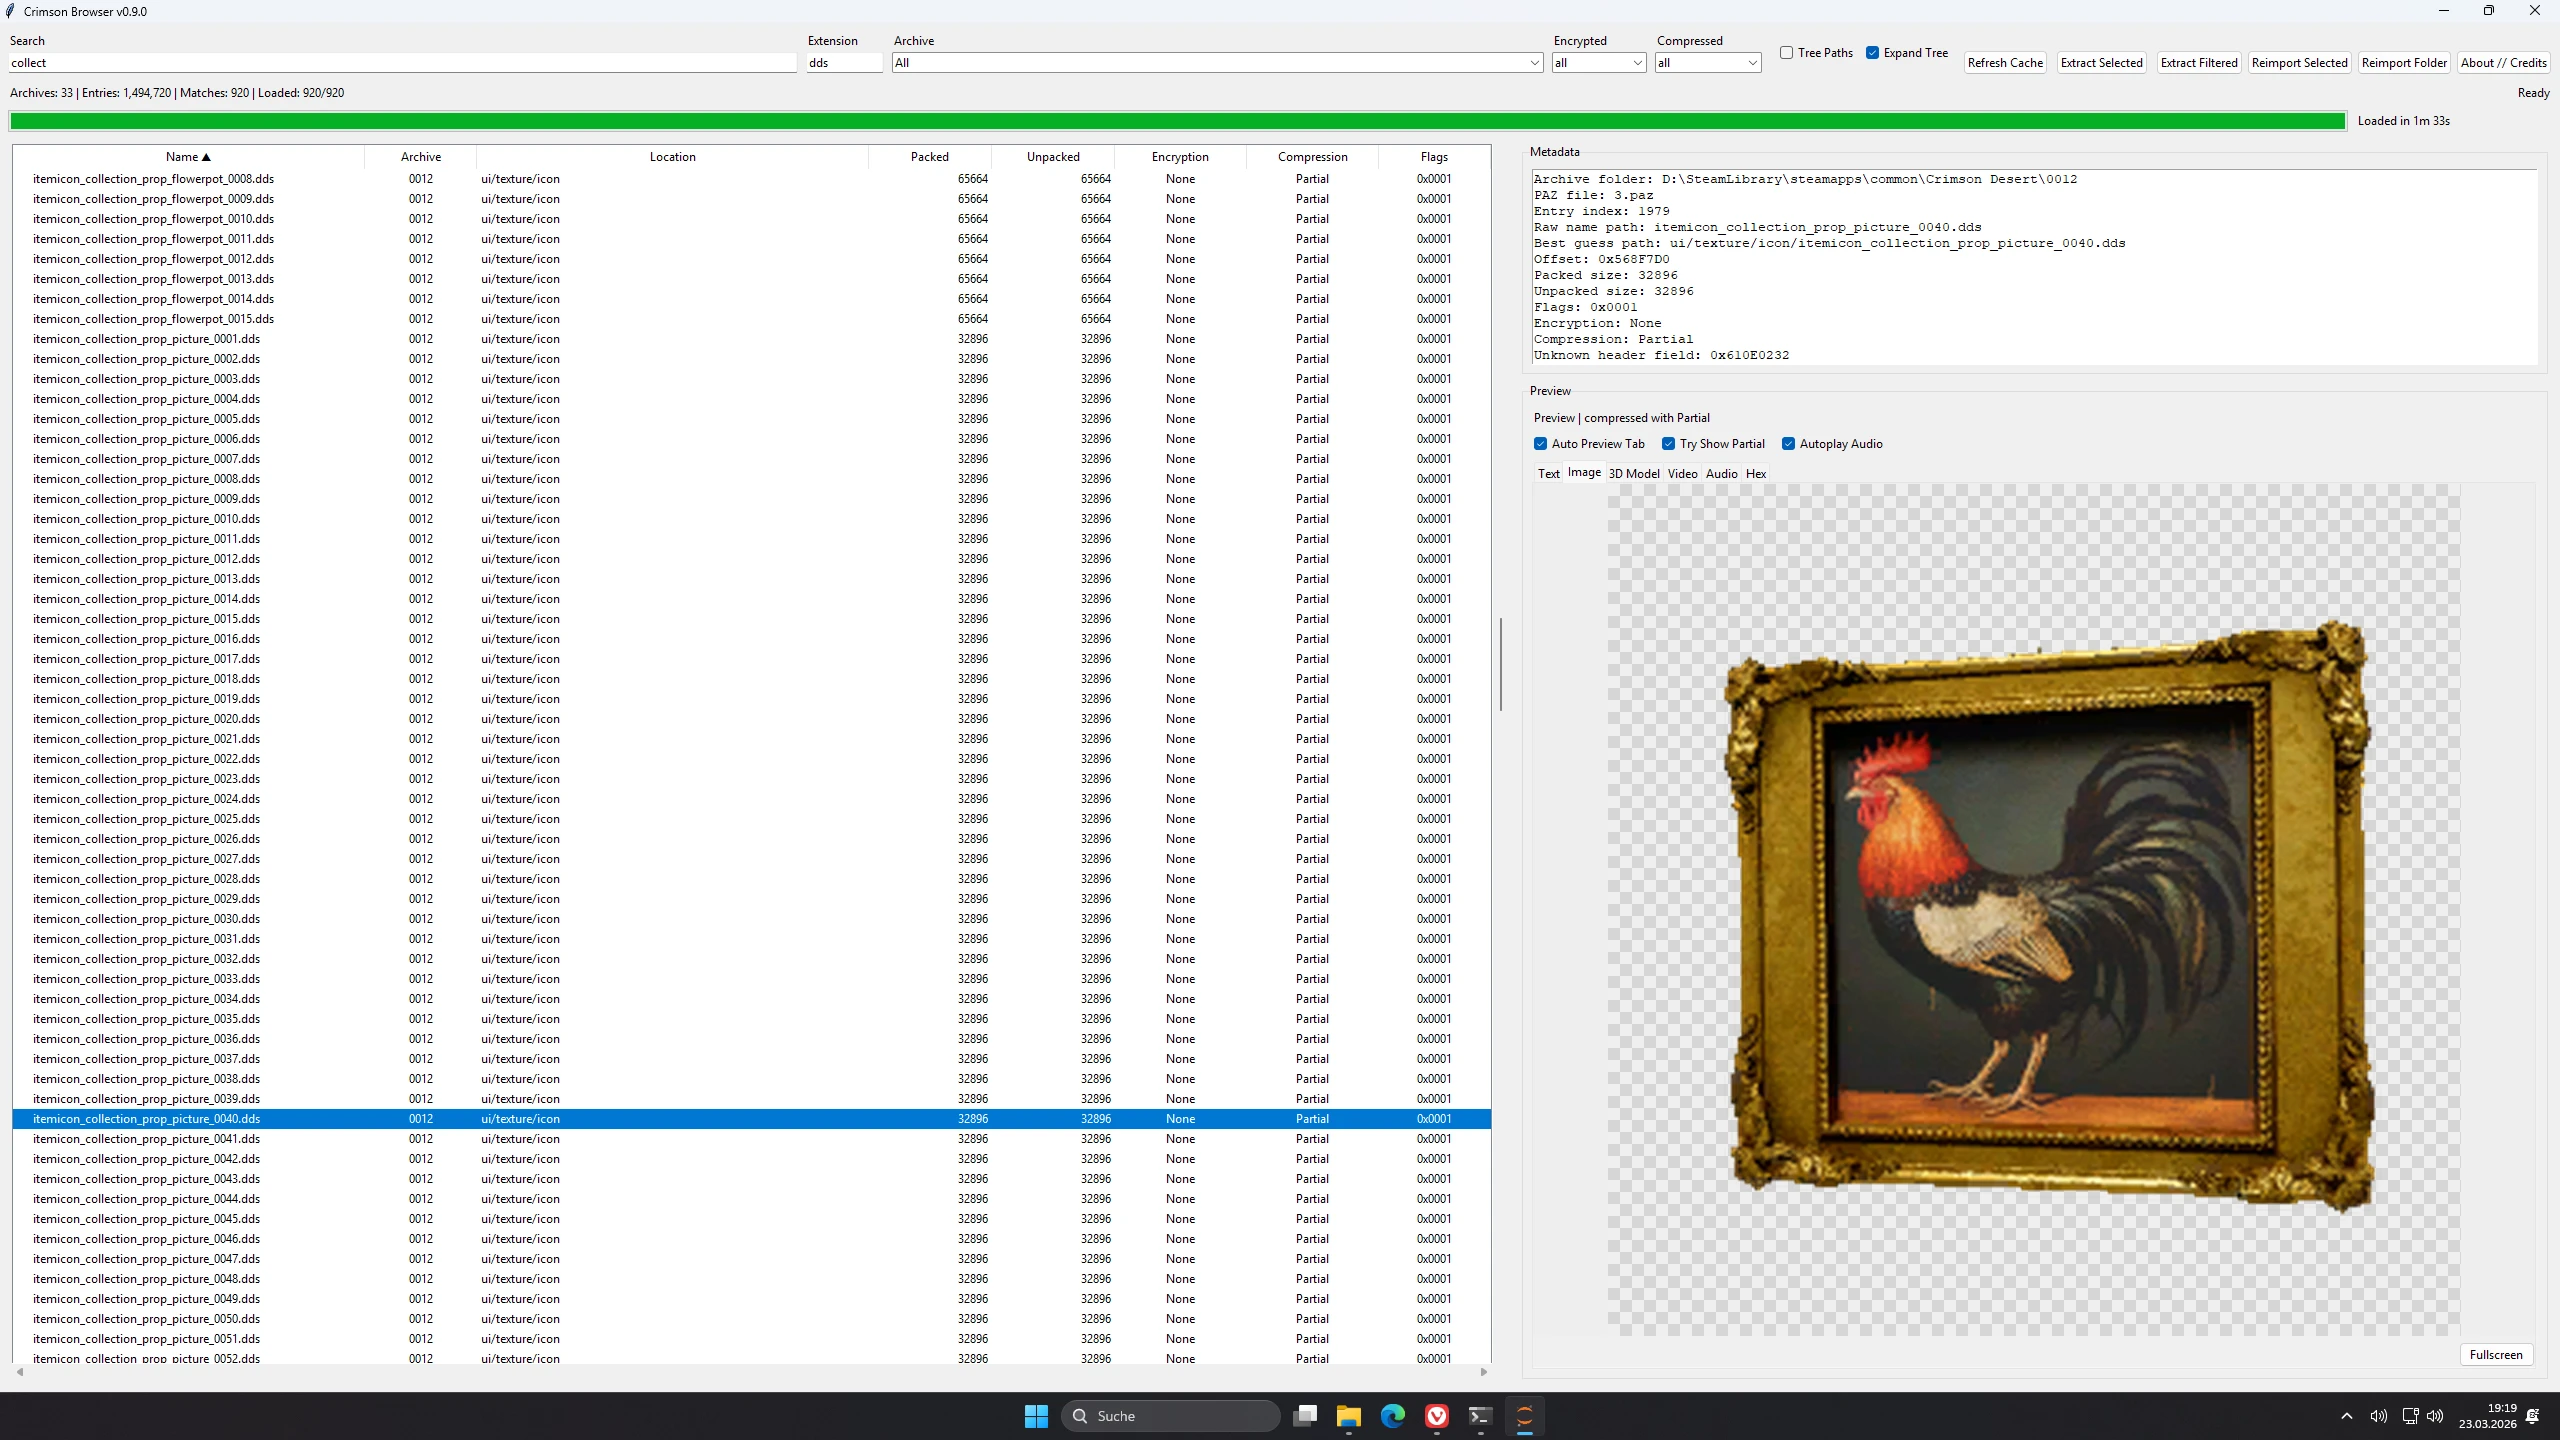The width and height of the screenshot is (2560, 1440).
Task: Click the taskbar clock showing 19:19
Action: click(x=2488, y=1416)
